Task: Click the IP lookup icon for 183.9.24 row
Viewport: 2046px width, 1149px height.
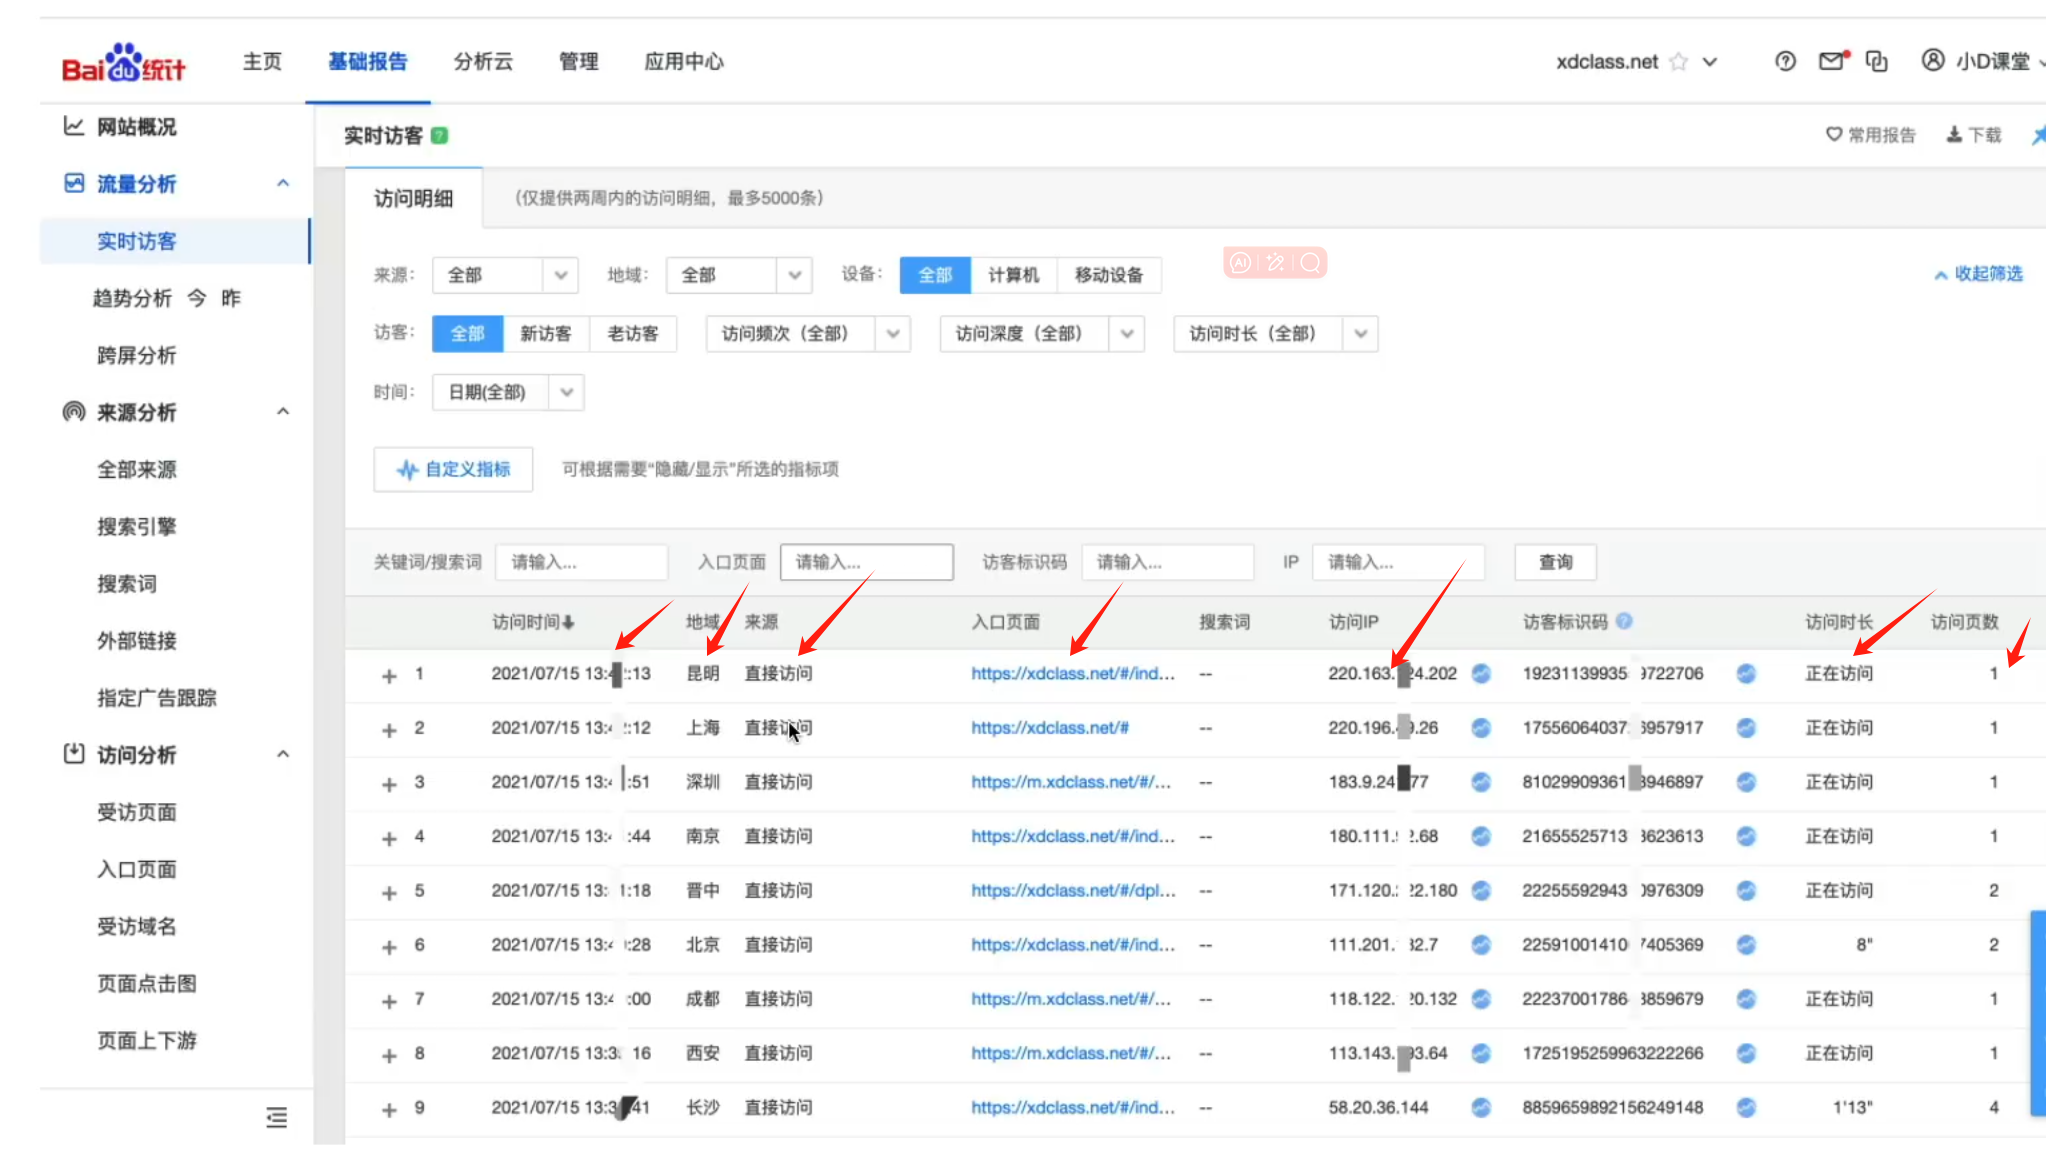Action: tap(1481, 782)
